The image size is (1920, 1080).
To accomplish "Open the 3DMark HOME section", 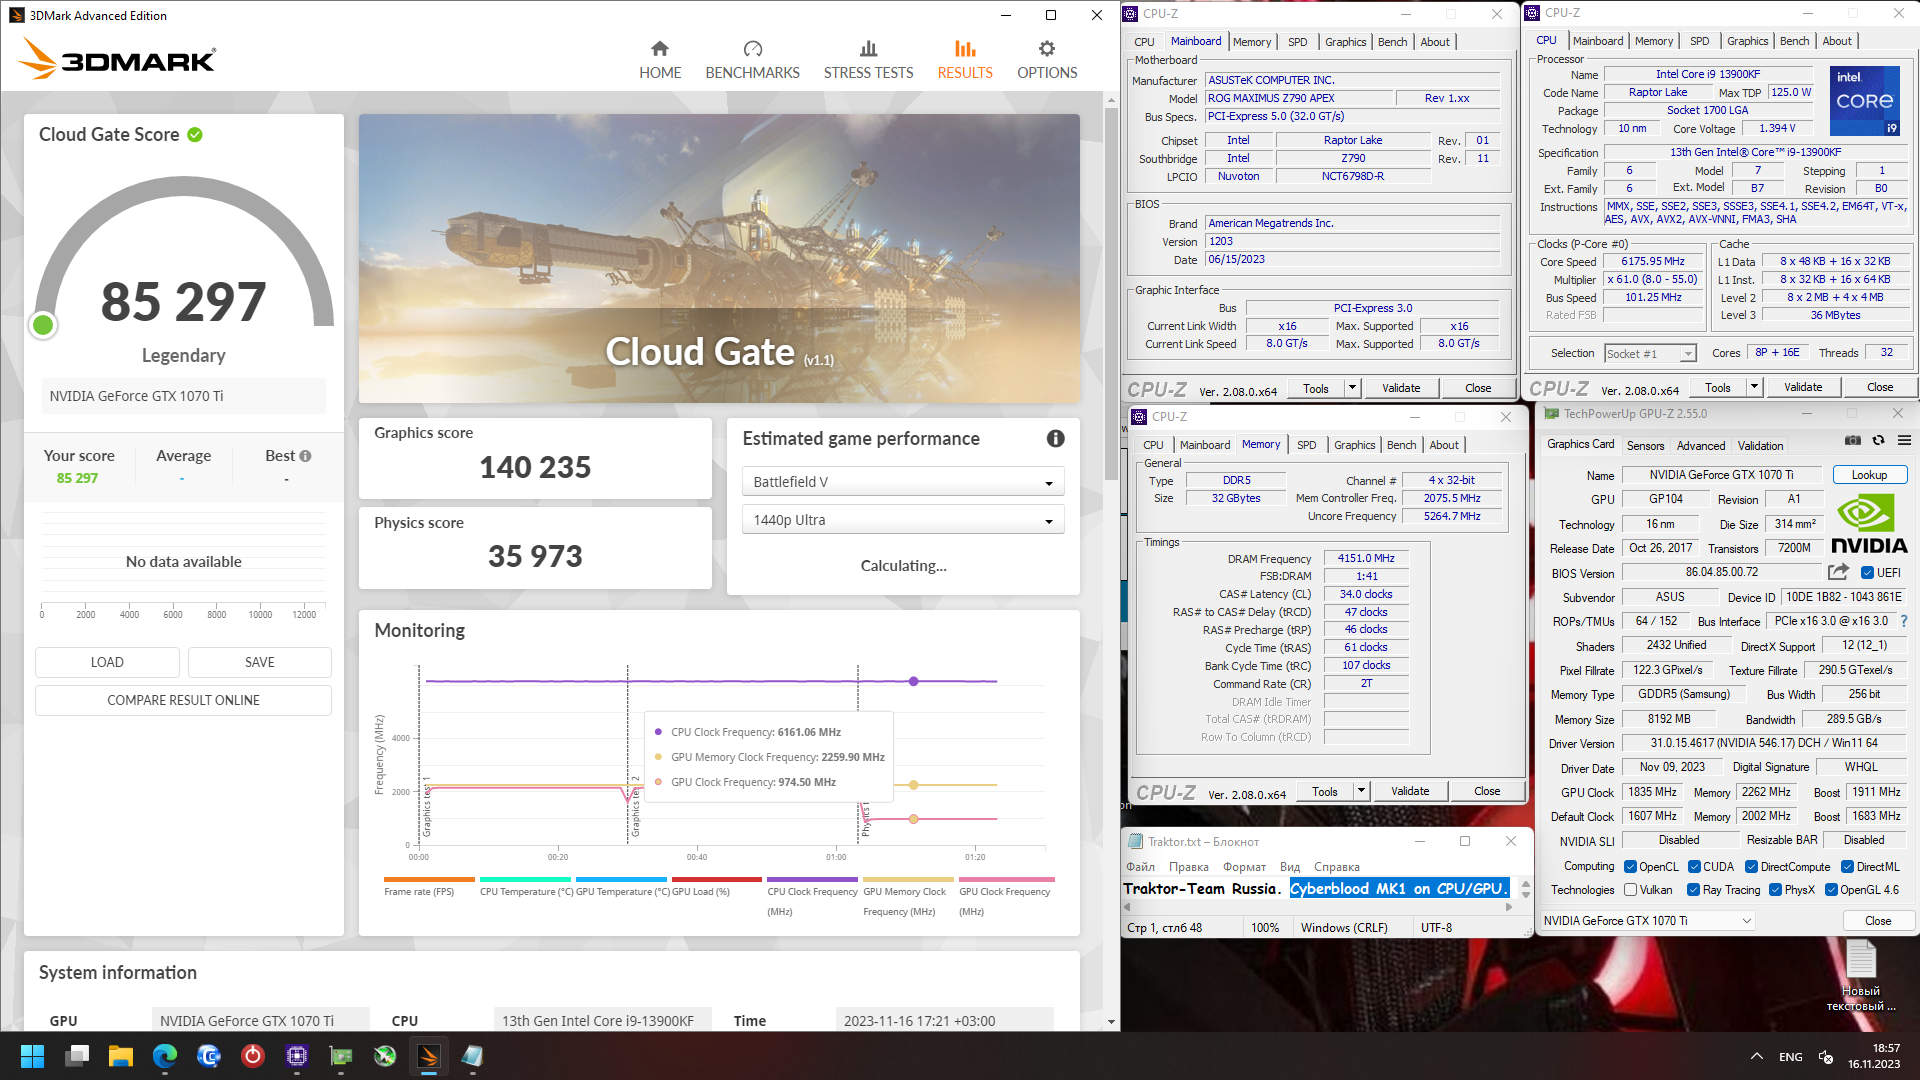I will (x=660, y=60).
